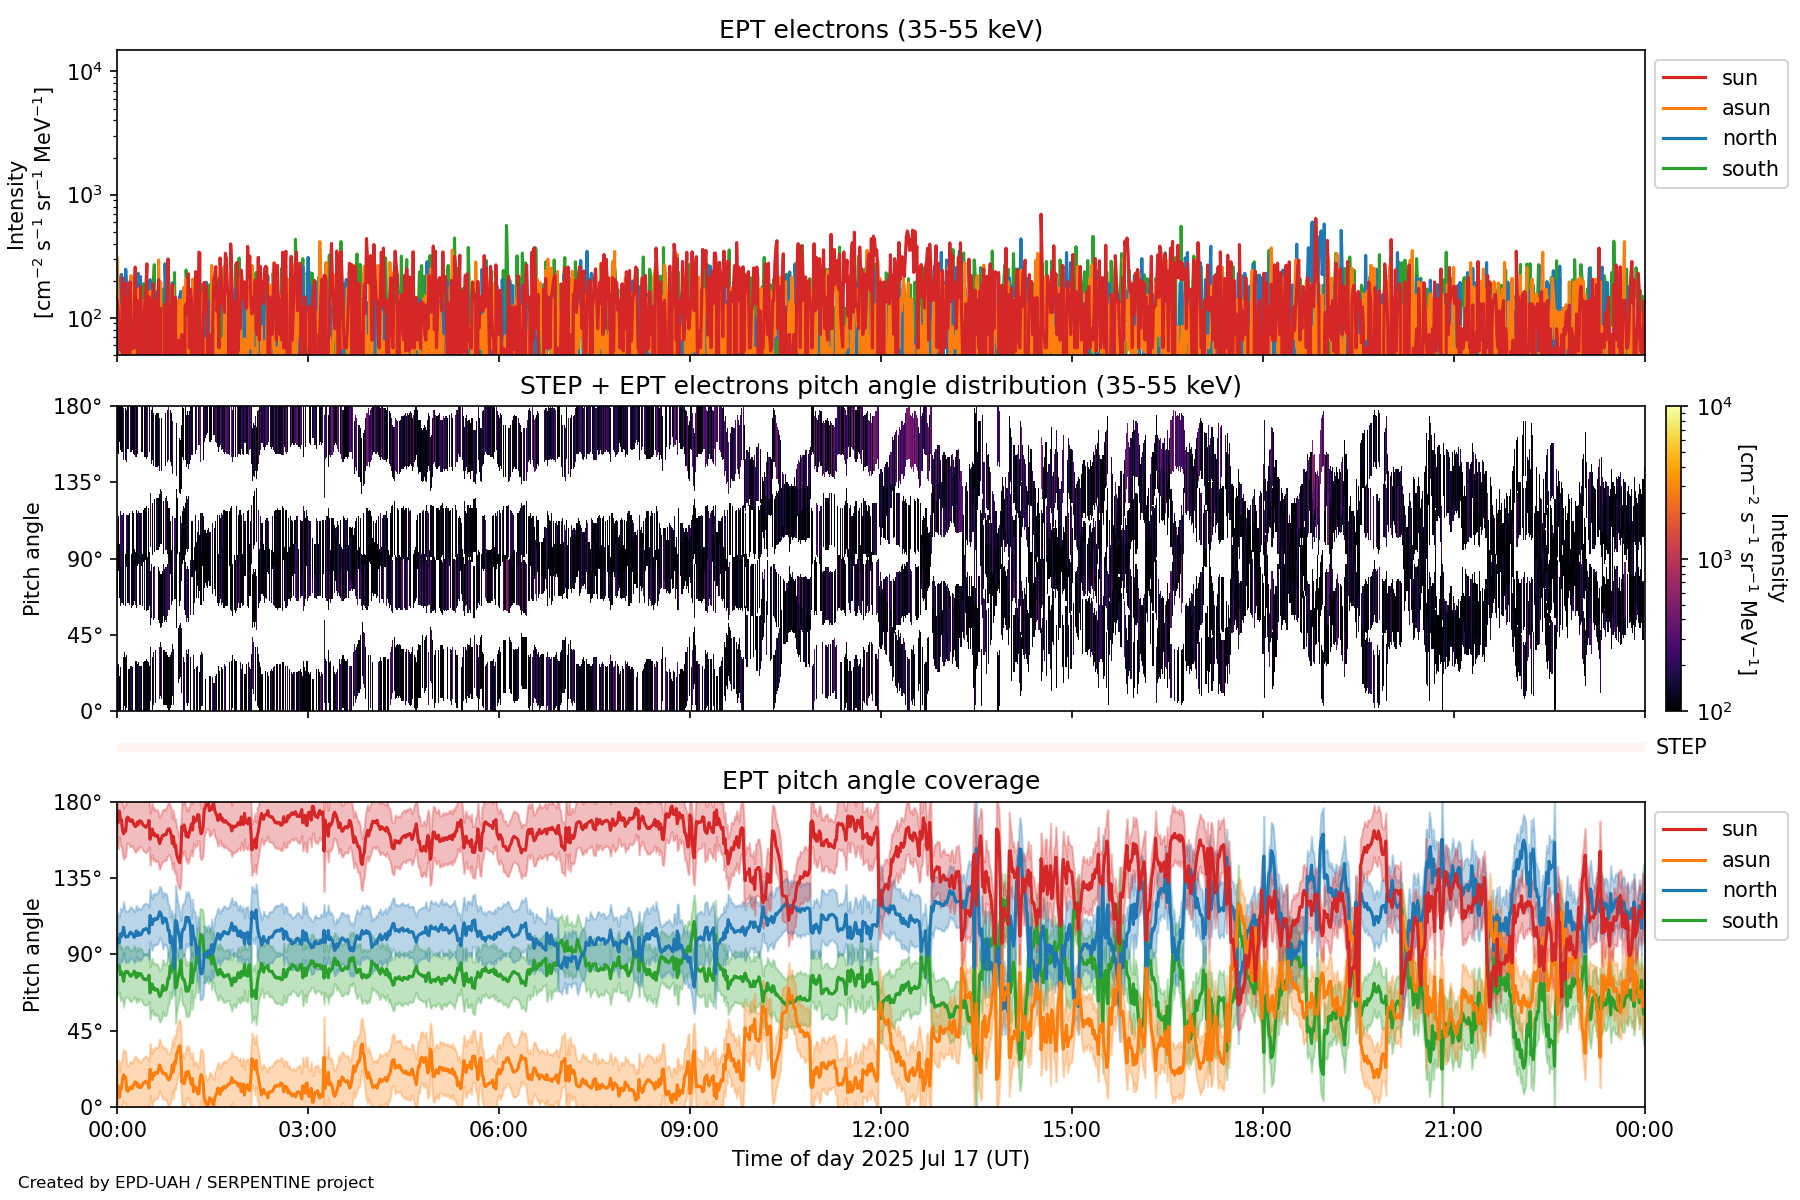Click 'asun' in the pitch angle coverage legend
This screenshot has height=1200, width=1800.
click(x=1745, y=860)
